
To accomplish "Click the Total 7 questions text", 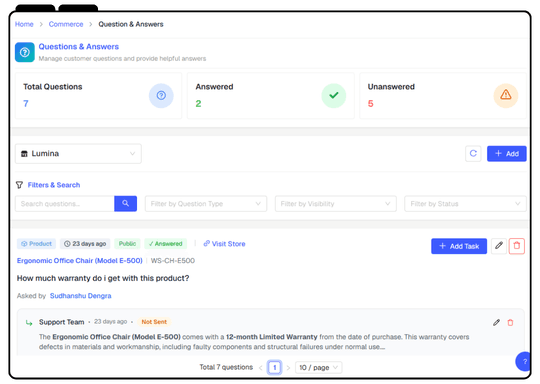I will coord(226,367).
